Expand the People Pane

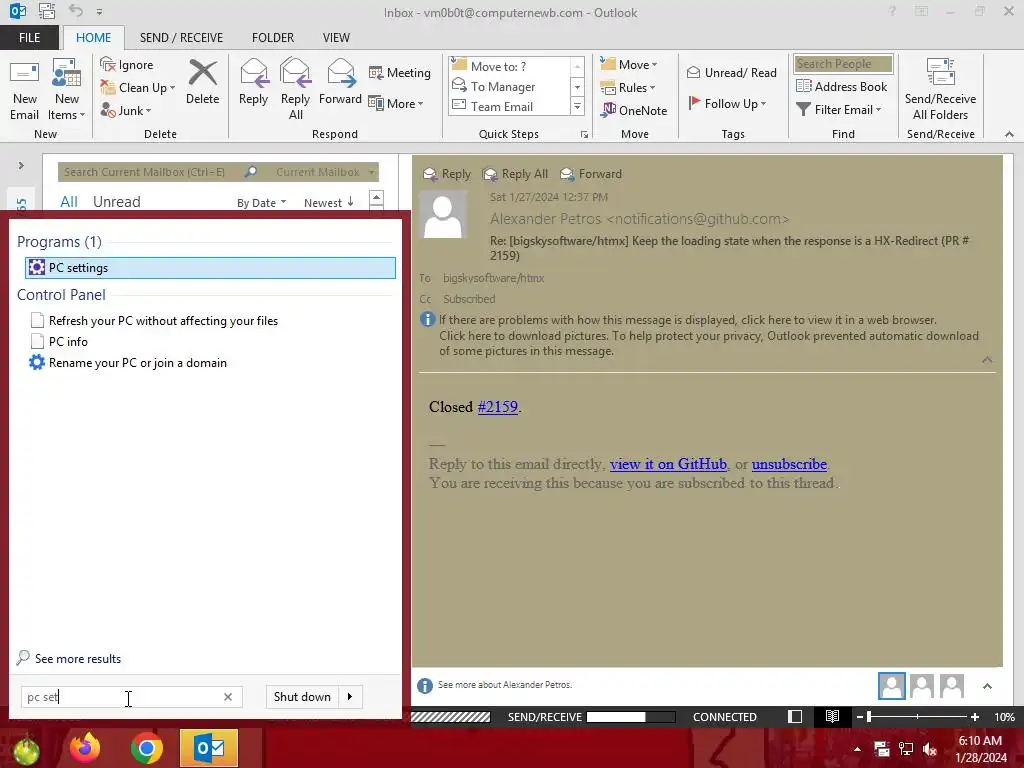[987, 686]
